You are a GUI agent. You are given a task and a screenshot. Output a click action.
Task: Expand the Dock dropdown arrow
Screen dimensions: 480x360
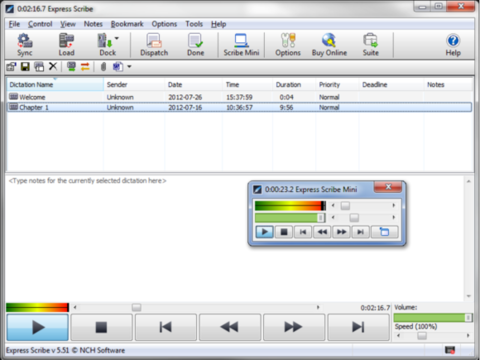click(117, 38)
